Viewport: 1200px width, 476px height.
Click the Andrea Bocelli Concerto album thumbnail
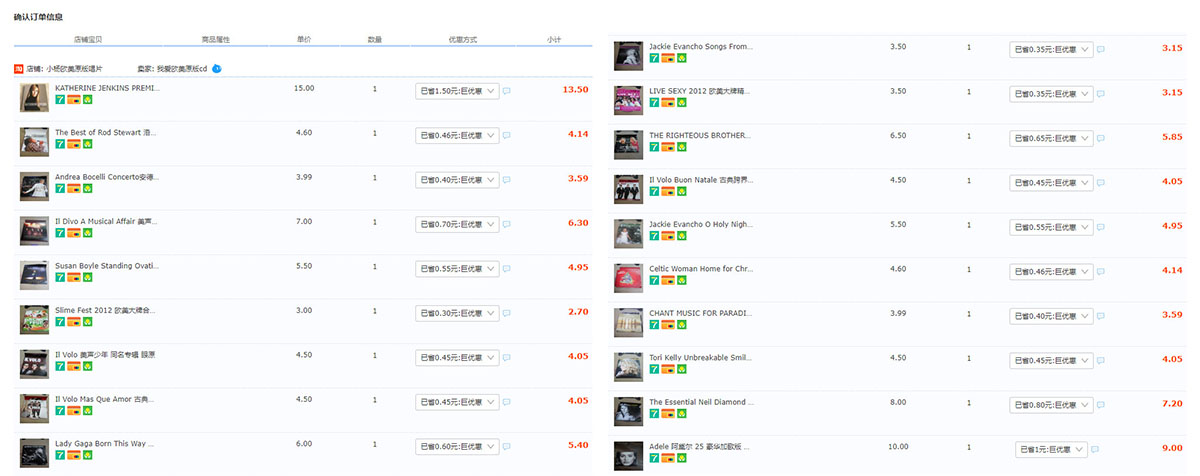[x=34, y=186]
